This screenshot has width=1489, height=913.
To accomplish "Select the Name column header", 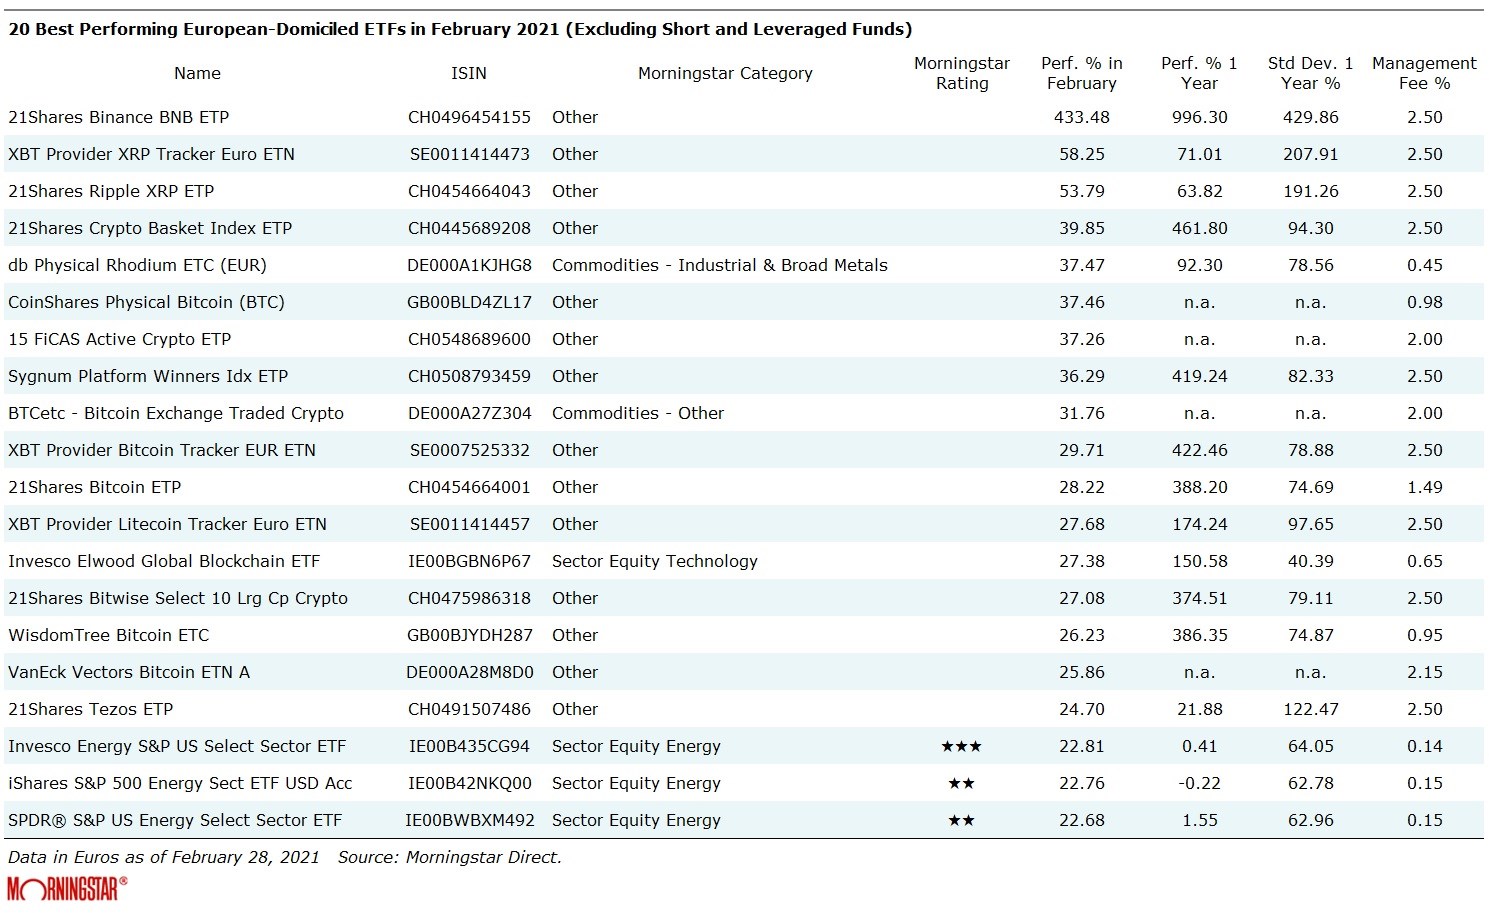I will coord(197,73).
